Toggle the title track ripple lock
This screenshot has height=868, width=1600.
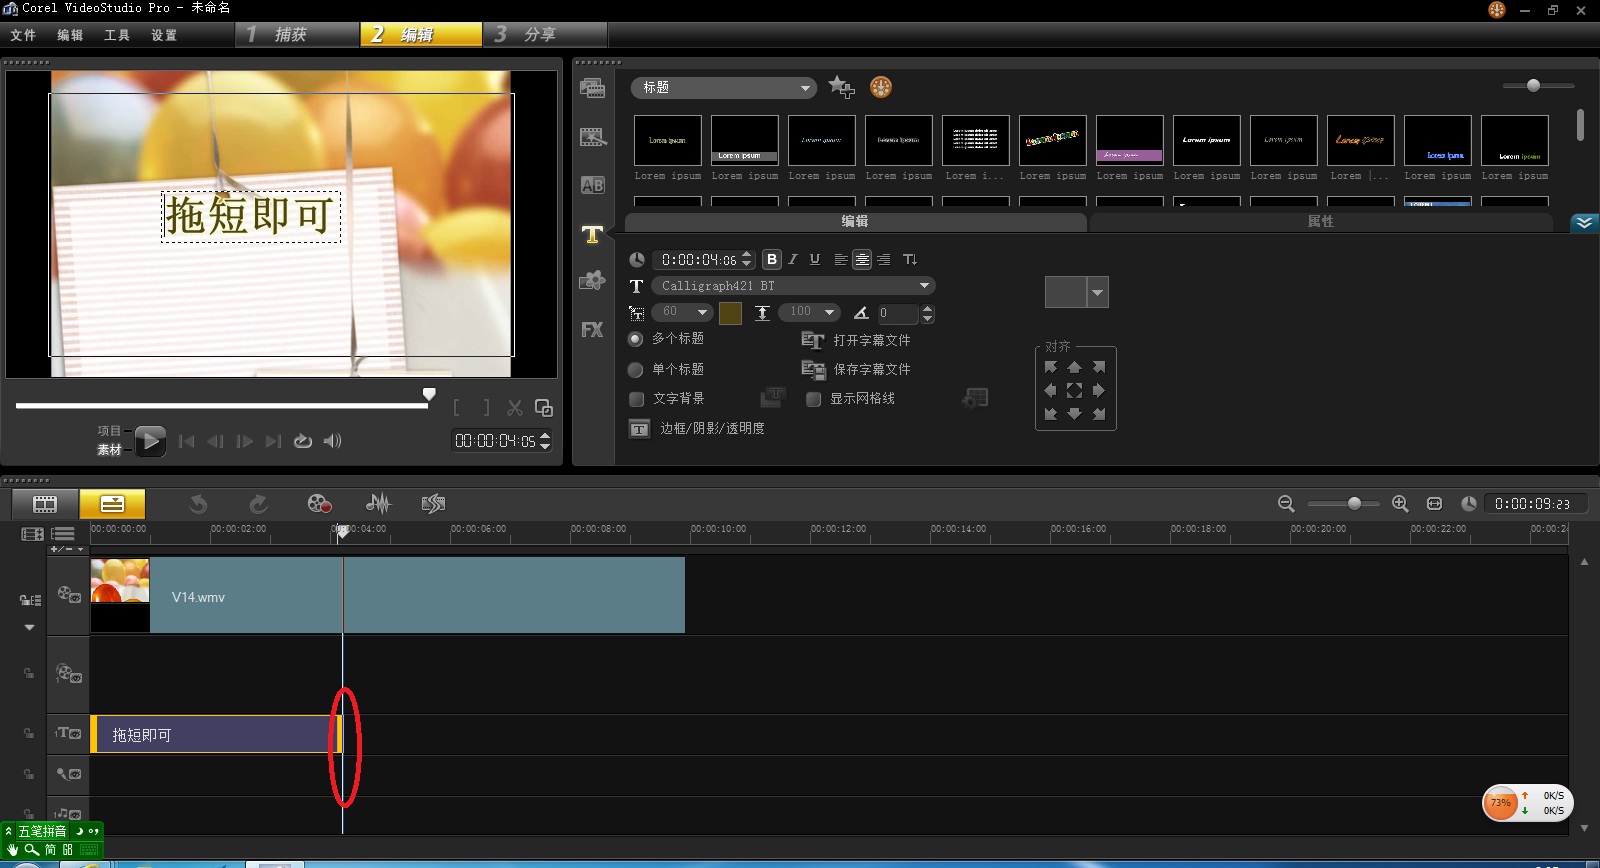(29, 733)
